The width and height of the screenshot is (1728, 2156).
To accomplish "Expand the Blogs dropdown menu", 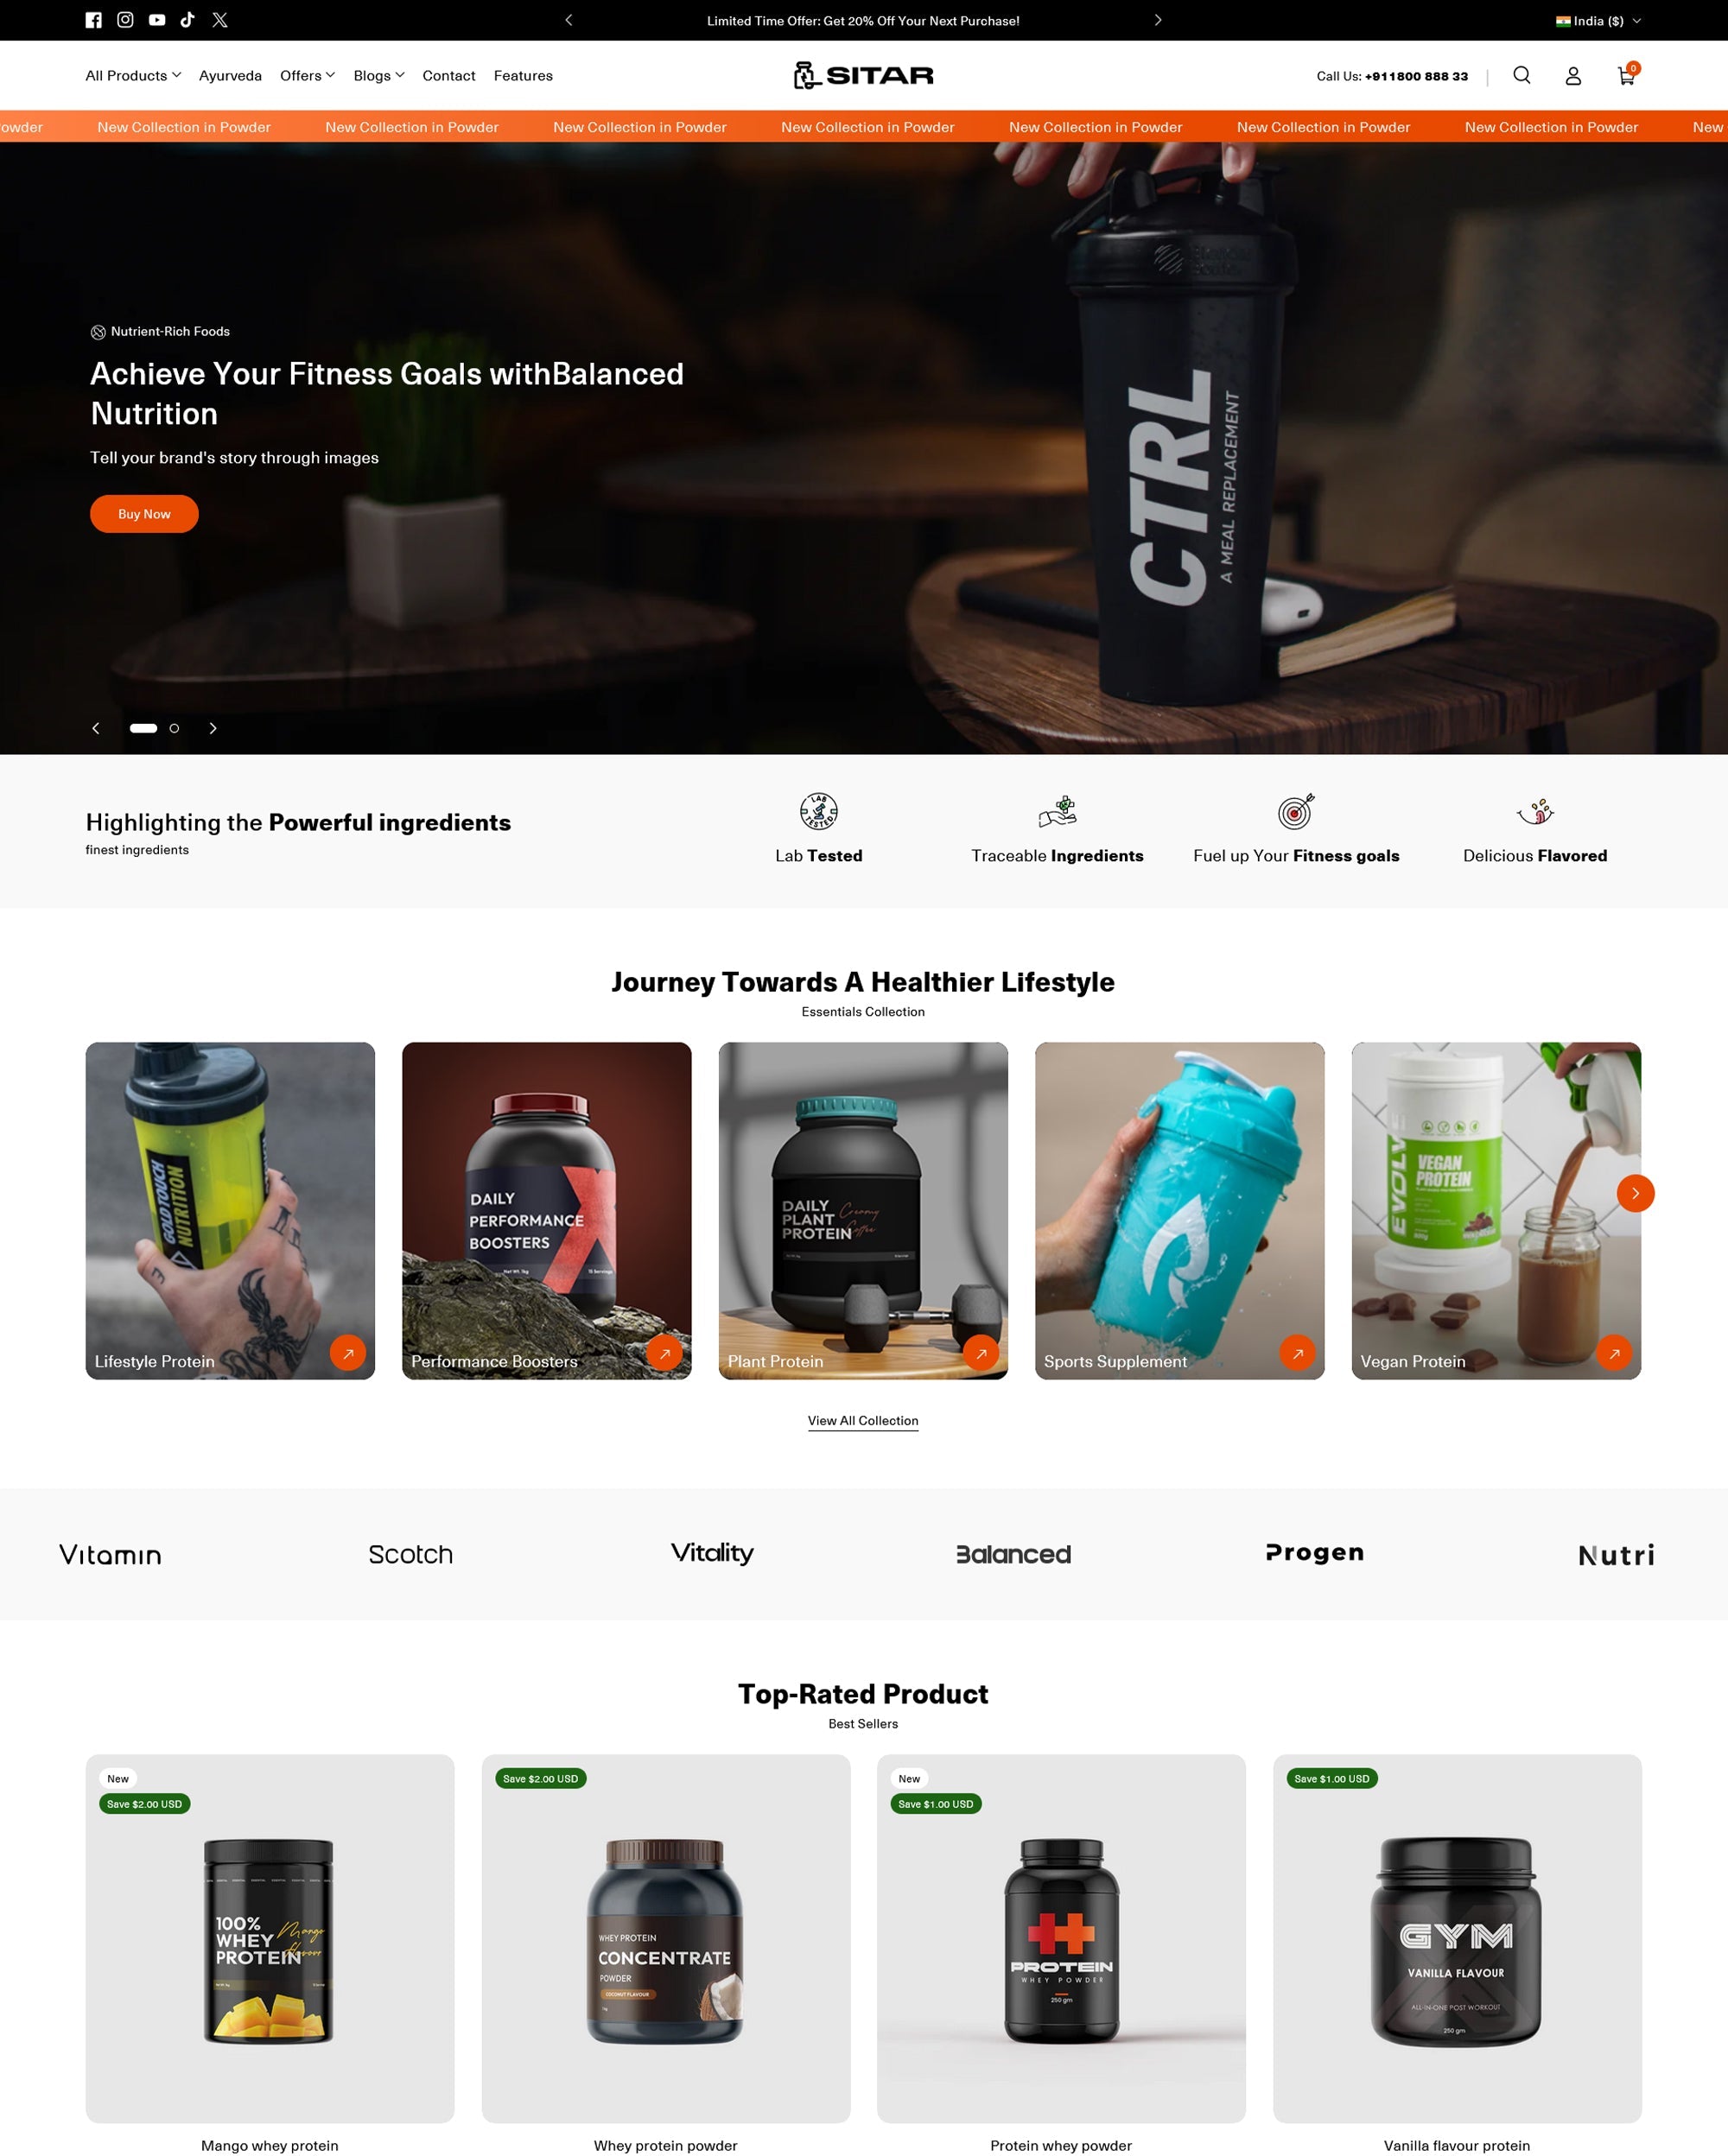I will coord(376,74).
